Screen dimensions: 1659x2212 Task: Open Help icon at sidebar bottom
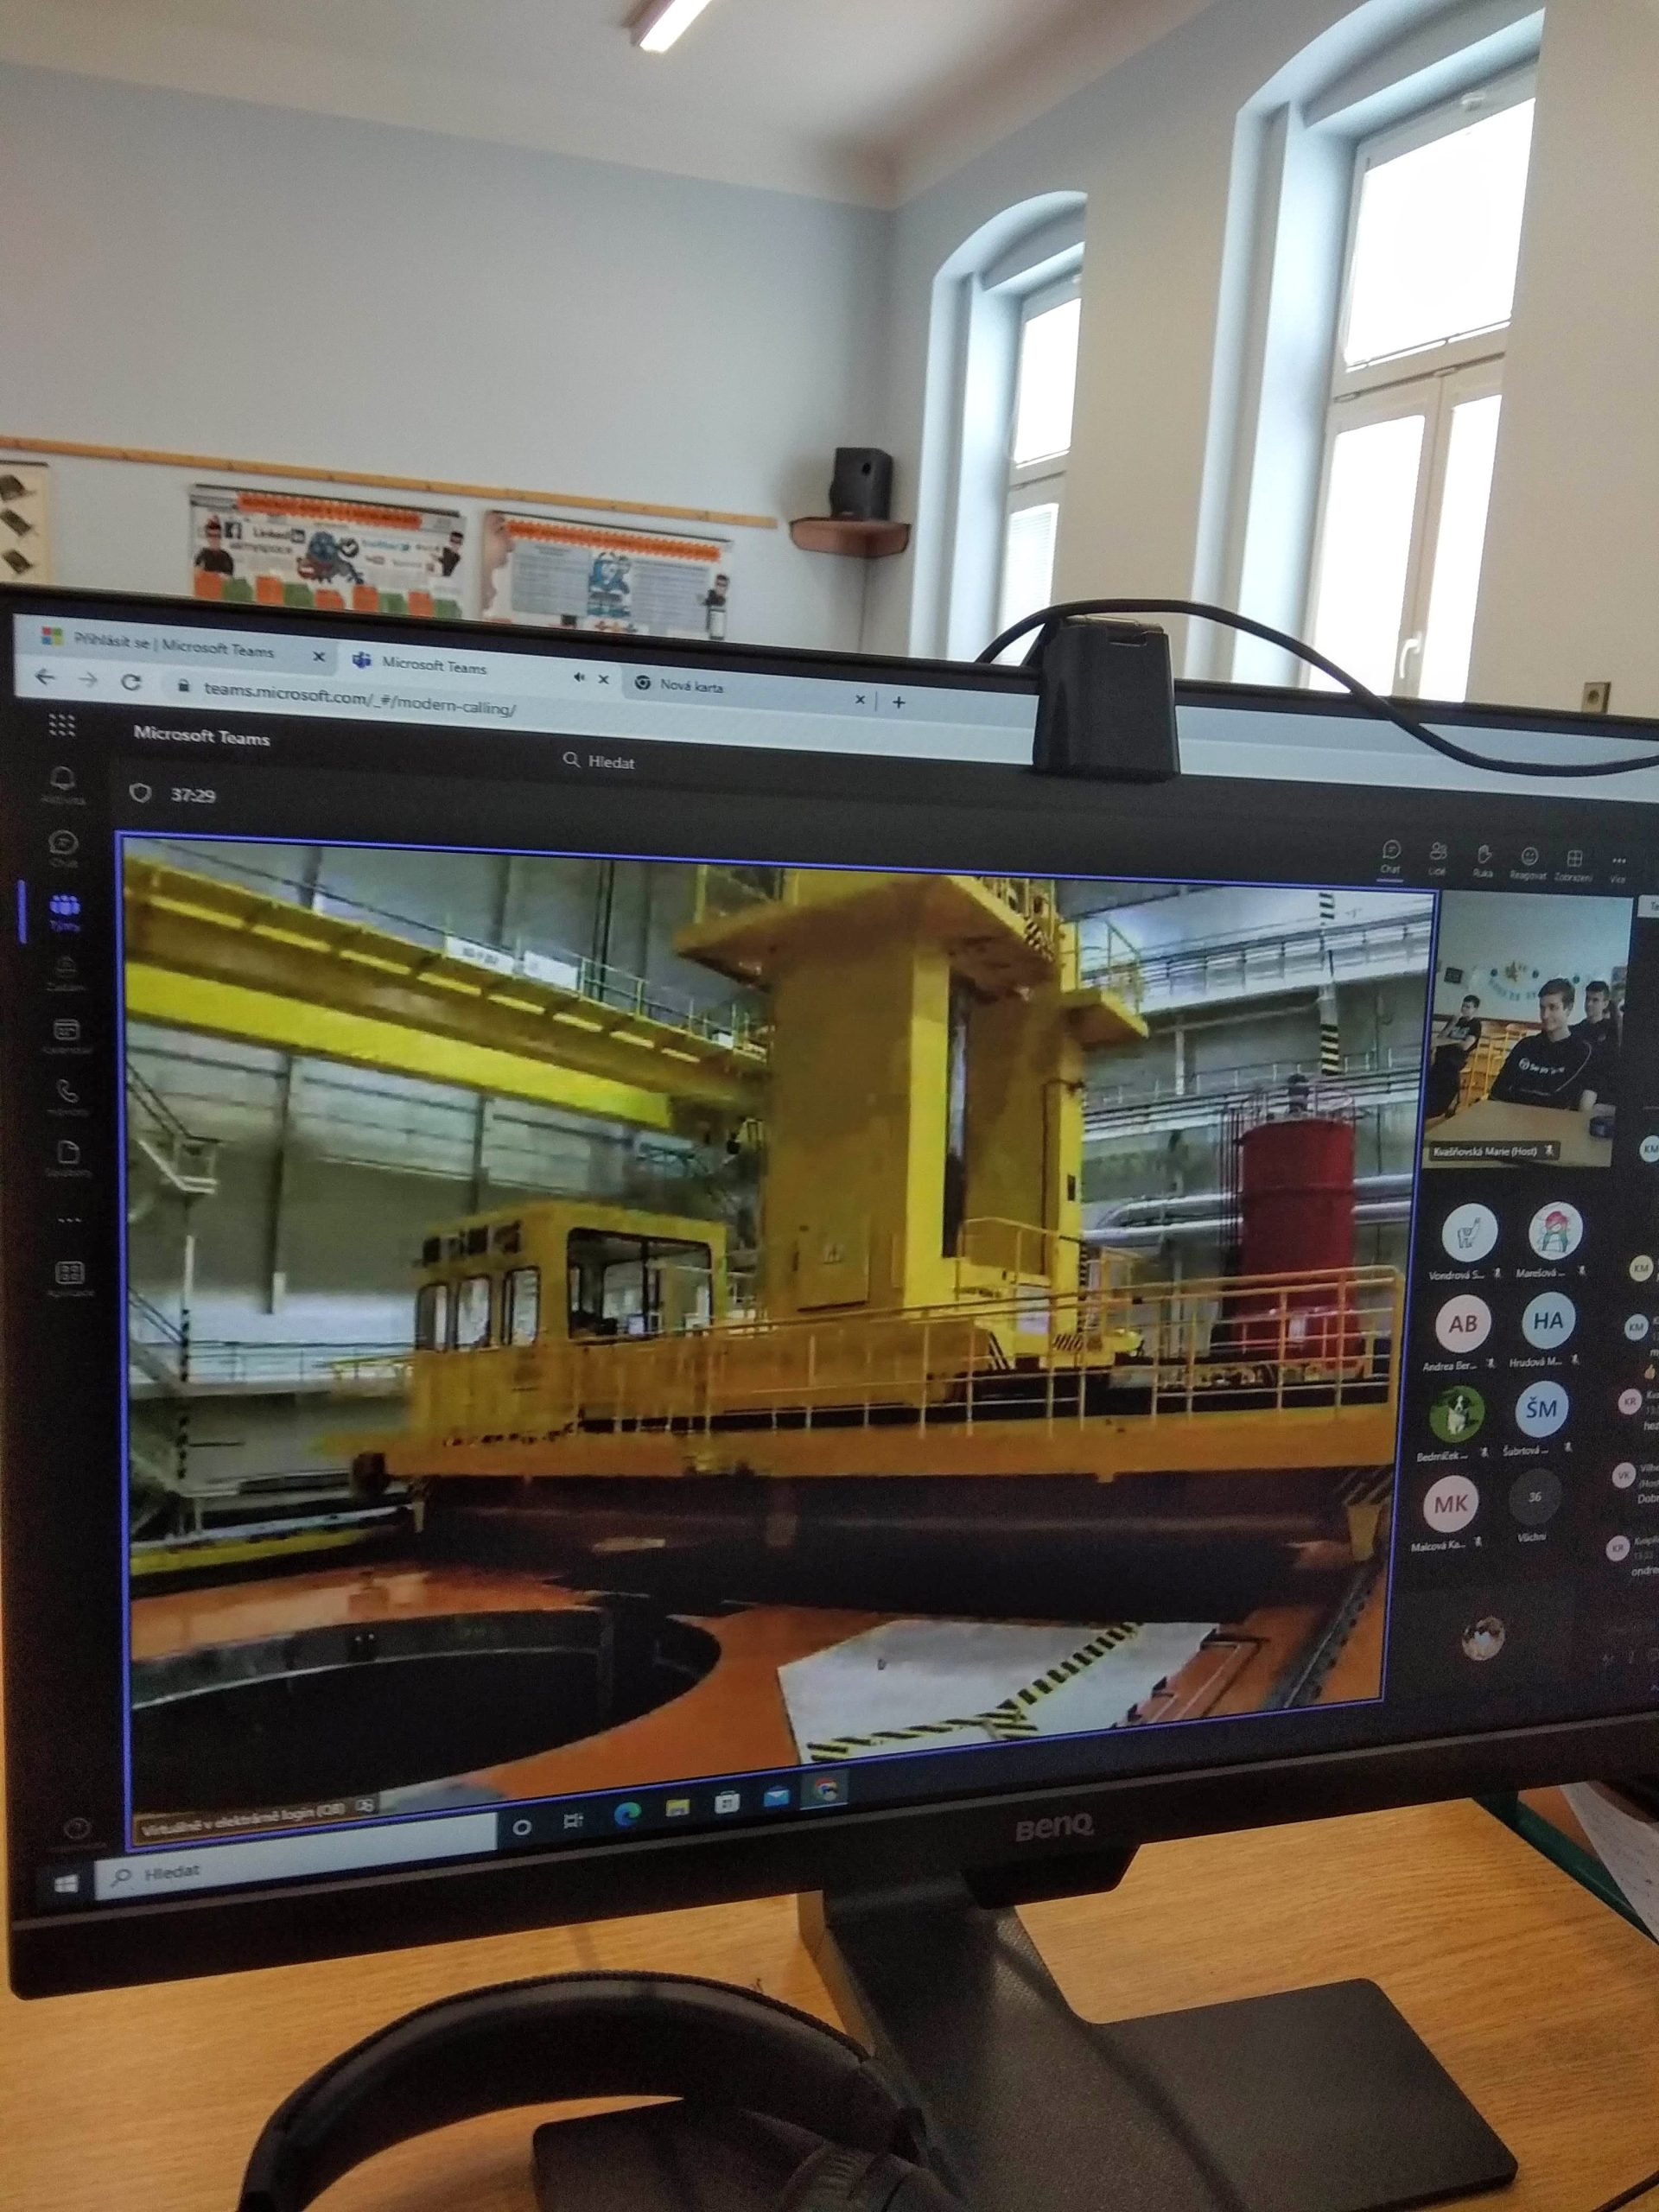77,1830
